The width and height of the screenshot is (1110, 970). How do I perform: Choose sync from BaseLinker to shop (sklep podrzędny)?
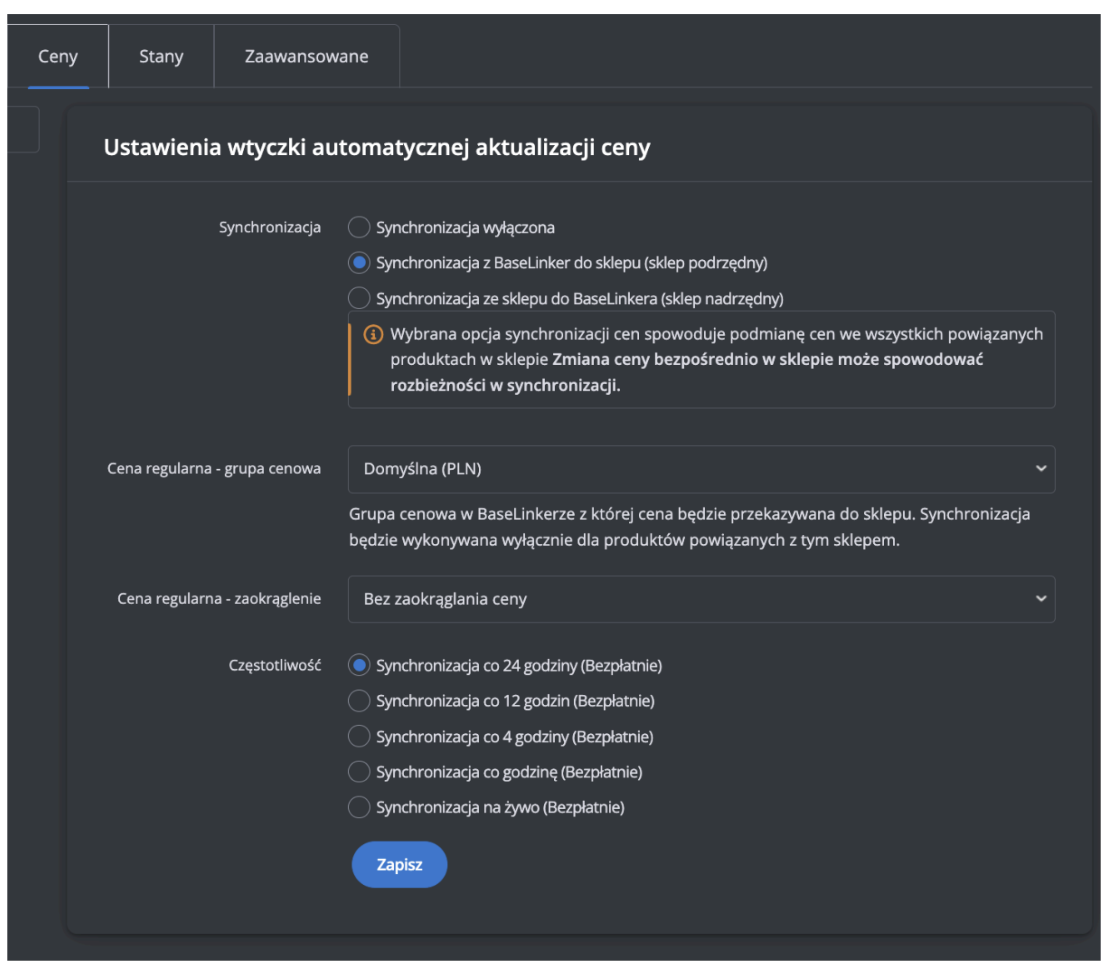(x=359, y=263)
